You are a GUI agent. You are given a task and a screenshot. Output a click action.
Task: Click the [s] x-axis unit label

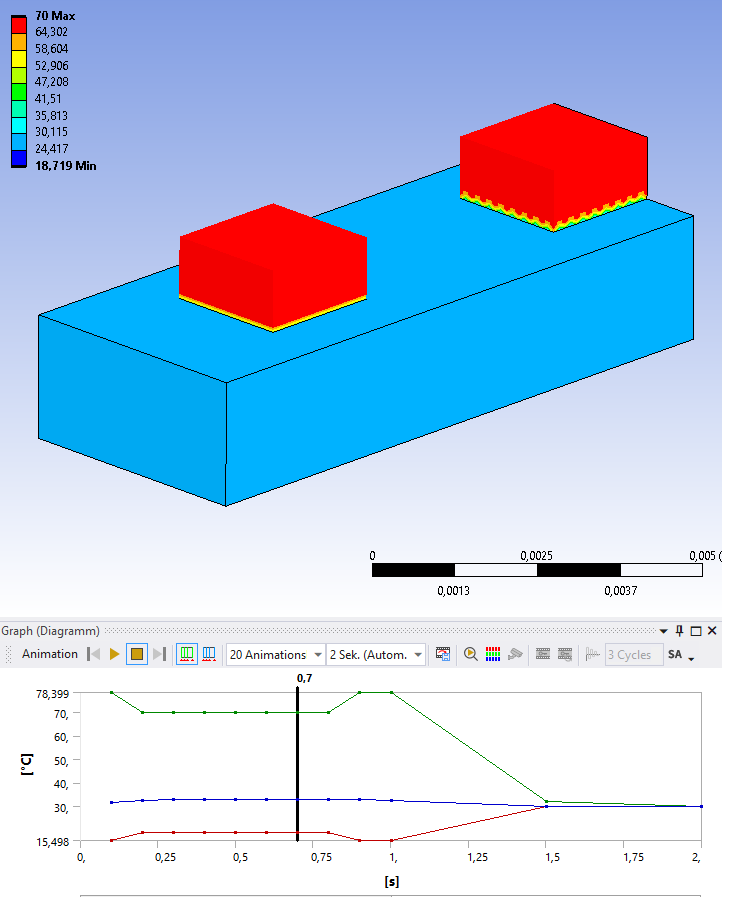point(392,882)
